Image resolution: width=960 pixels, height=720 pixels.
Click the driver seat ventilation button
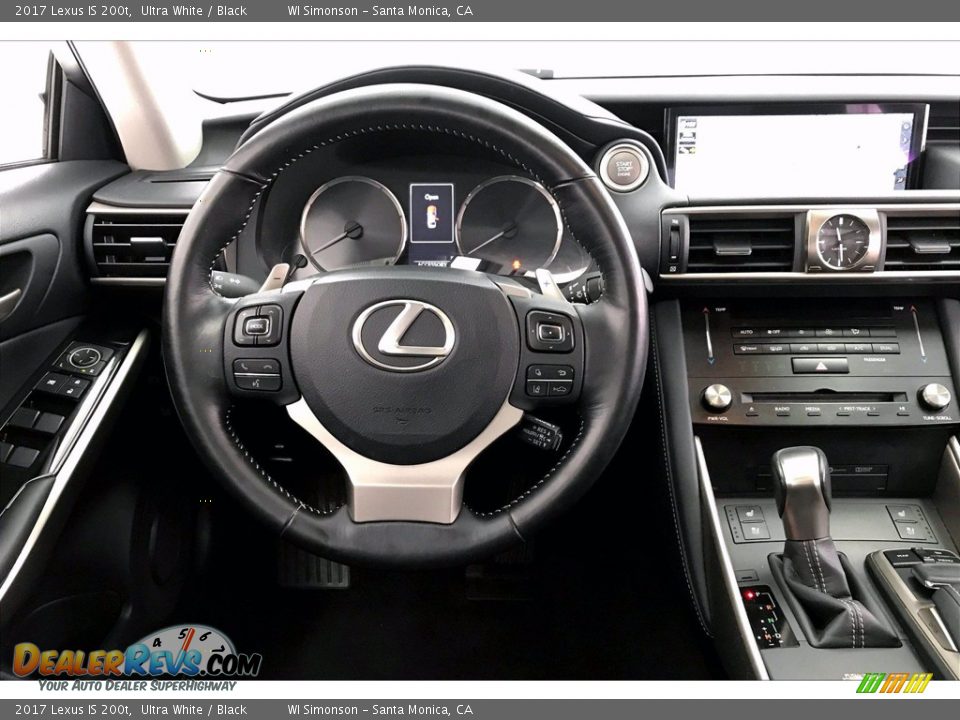pos(754,530)
